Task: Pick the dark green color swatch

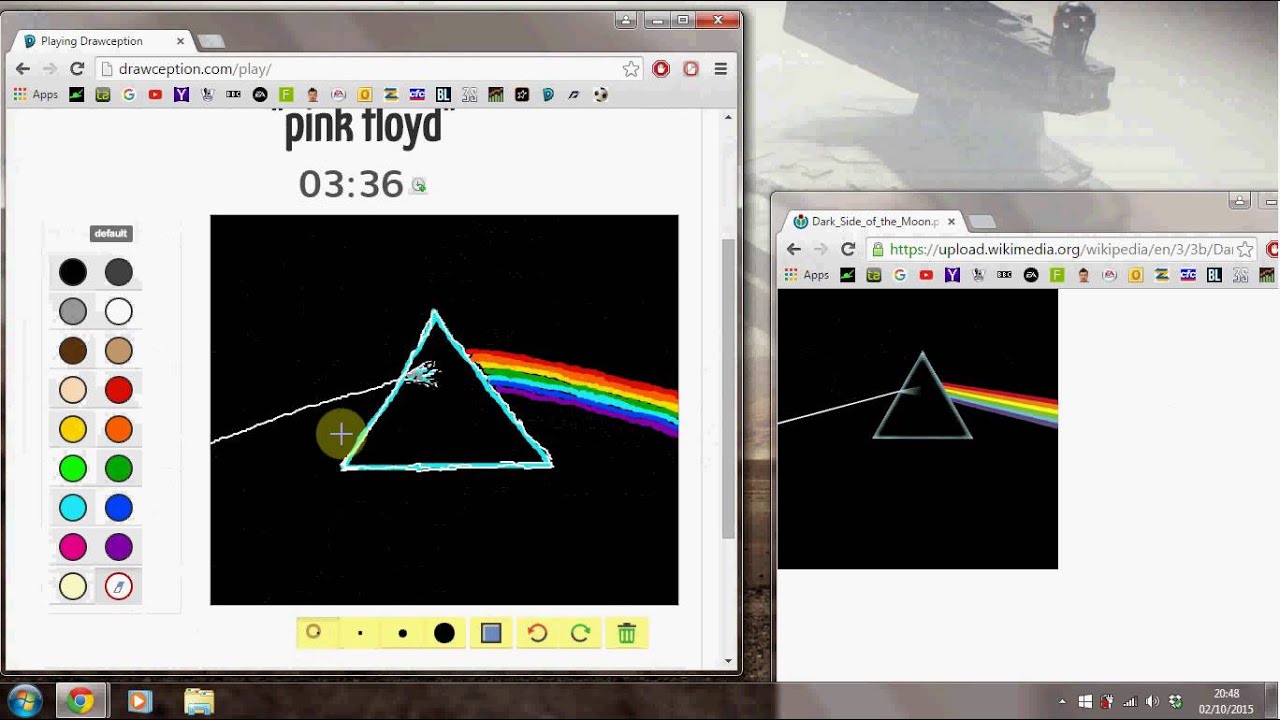Action: point(119,468)
